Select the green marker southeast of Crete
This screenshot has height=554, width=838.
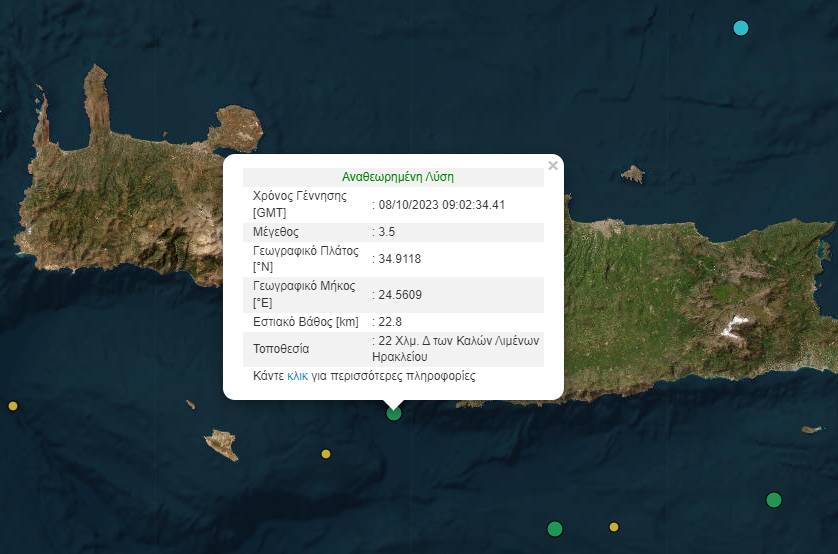pyautogui.click(x=773, y=499)
